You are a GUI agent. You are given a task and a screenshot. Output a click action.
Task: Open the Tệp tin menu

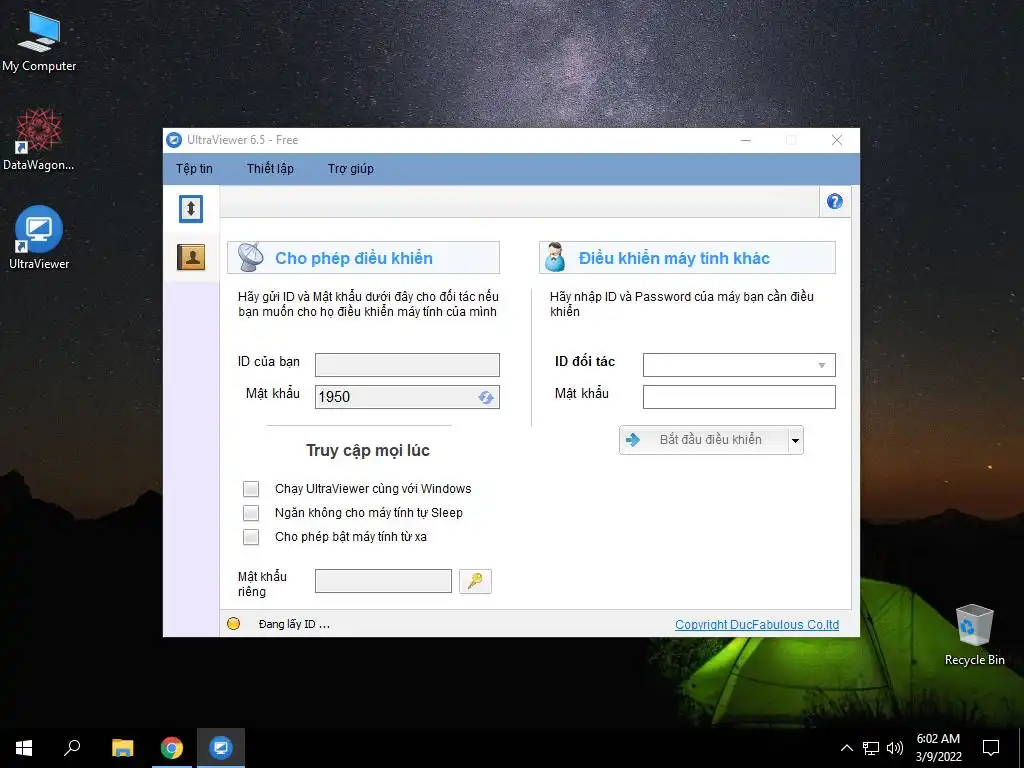coord(194,168)
